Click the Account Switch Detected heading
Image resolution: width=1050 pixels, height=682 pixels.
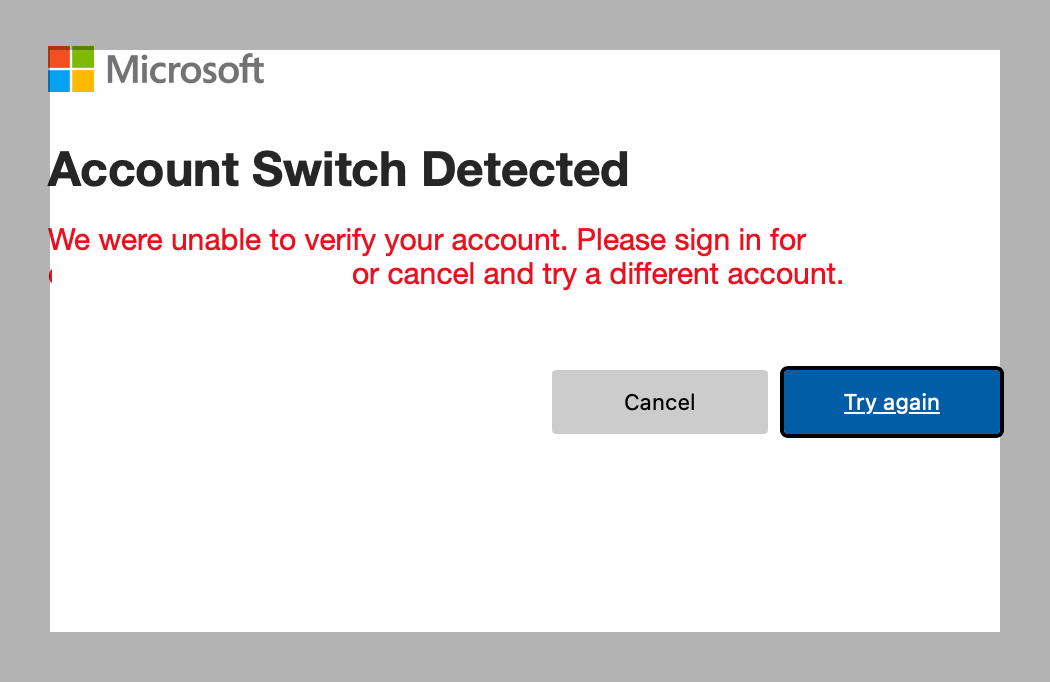coord(338,169)
